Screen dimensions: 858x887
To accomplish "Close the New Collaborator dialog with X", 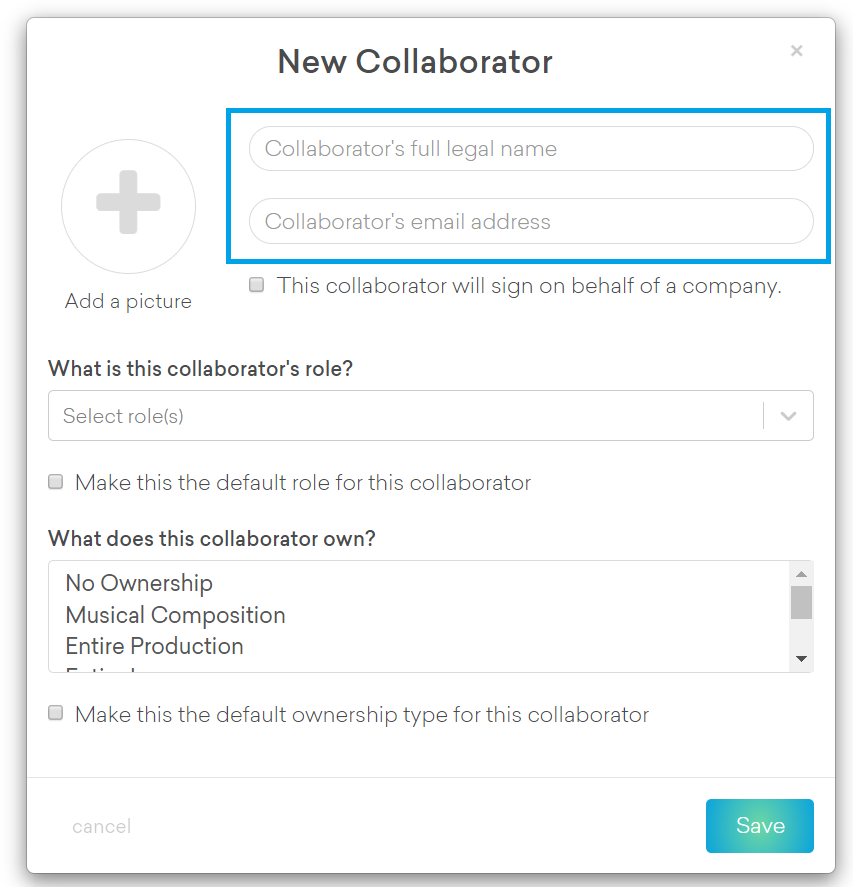I will click(x=796, y=51).
